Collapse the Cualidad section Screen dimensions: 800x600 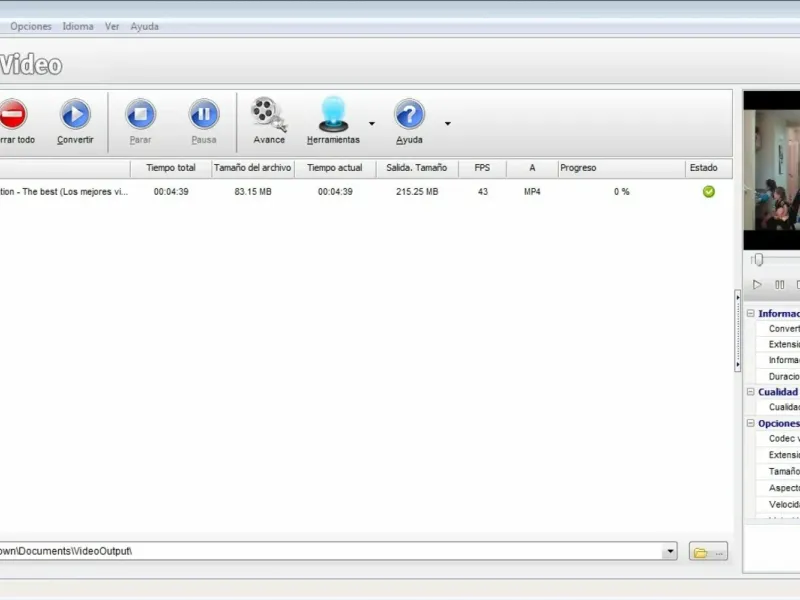(751, 392)
